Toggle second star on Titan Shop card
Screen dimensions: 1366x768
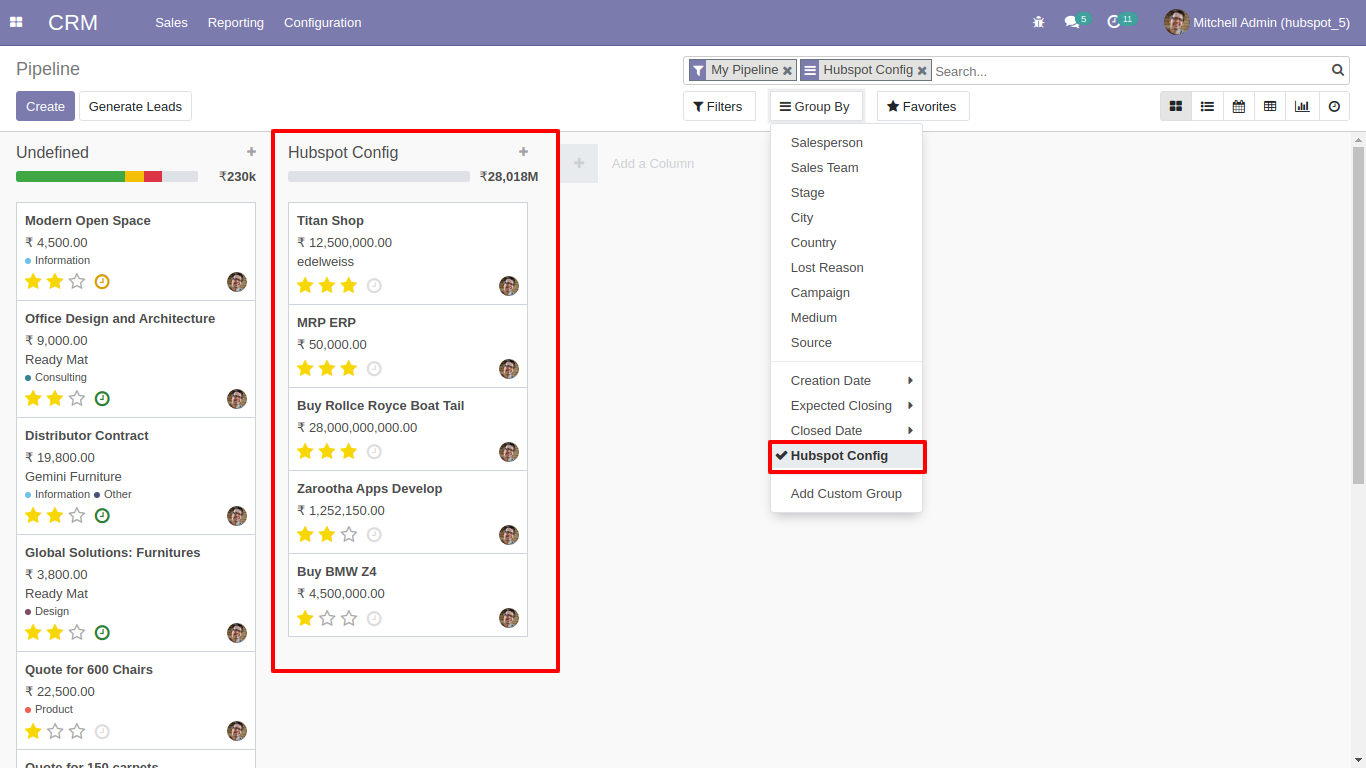(x=327, y=286)
